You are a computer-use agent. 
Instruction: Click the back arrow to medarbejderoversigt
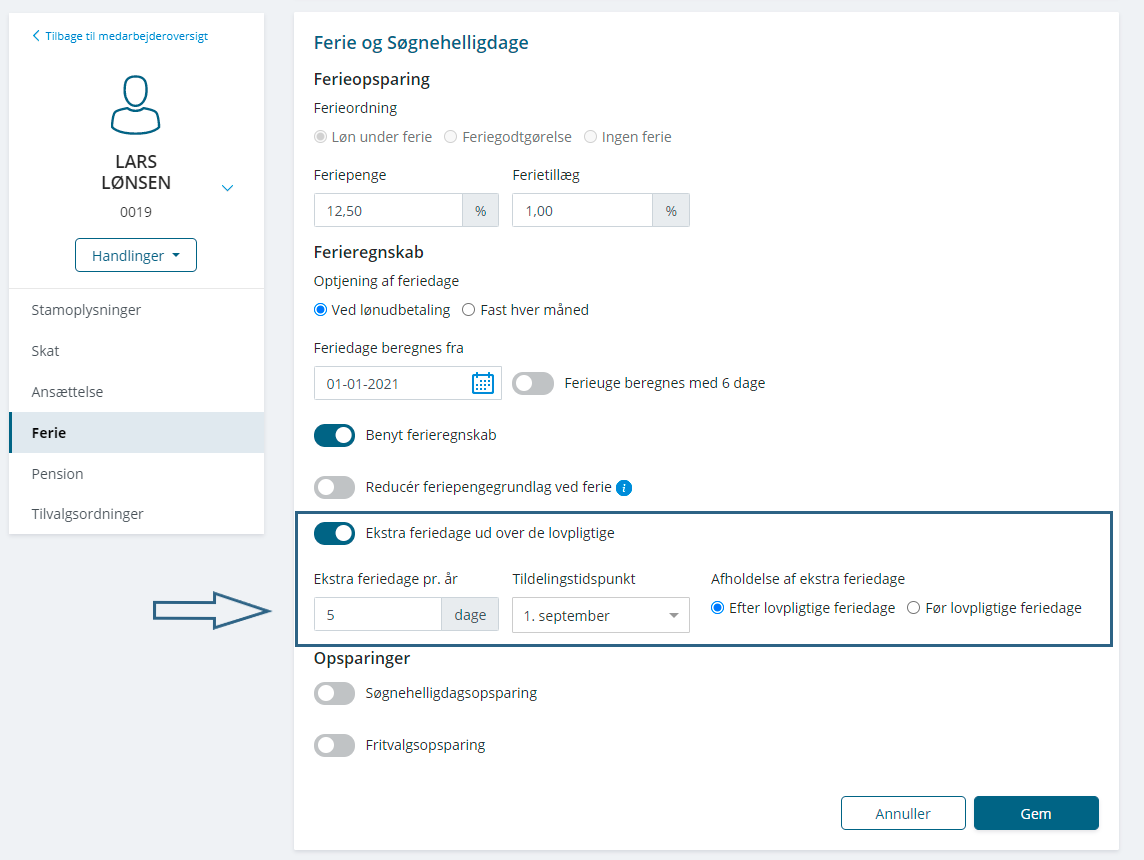tap(37, 36)
